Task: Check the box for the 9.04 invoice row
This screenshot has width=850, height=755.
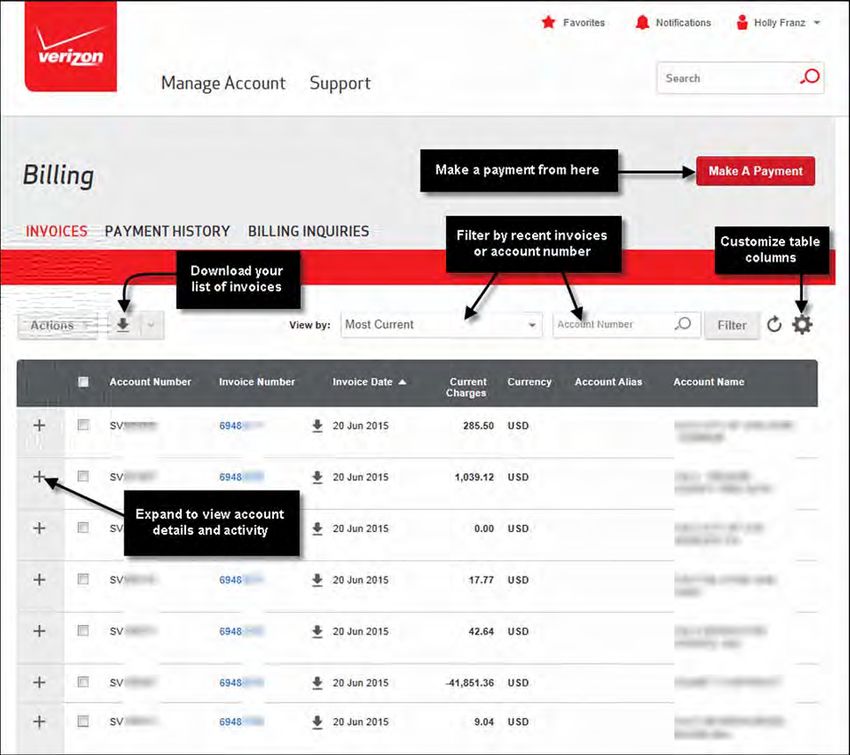Action: coord(83,721)
